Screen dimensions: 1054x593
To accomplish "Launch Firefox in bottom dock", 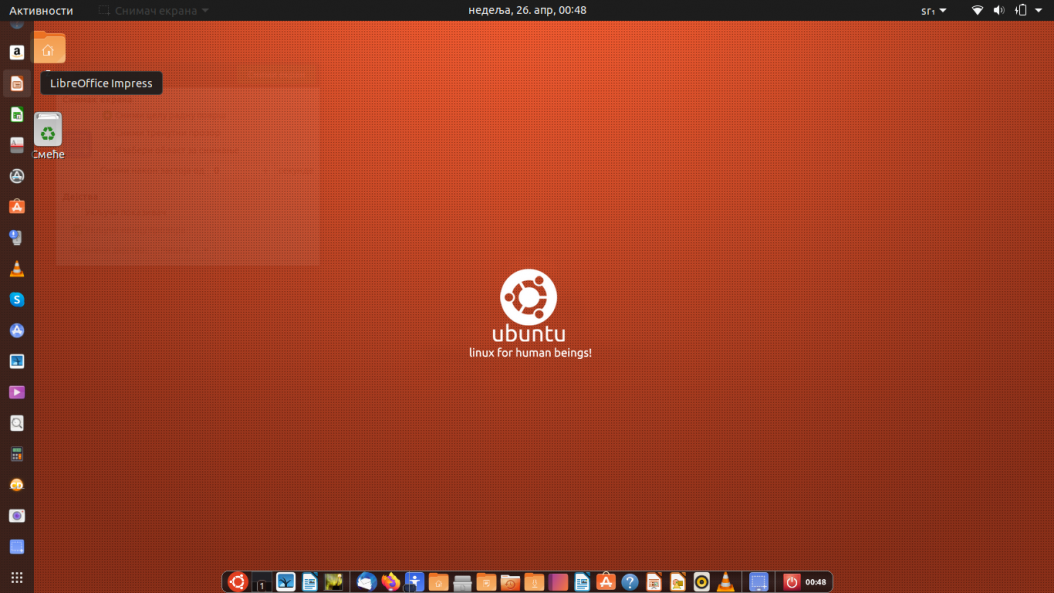I will coord(391,582).
